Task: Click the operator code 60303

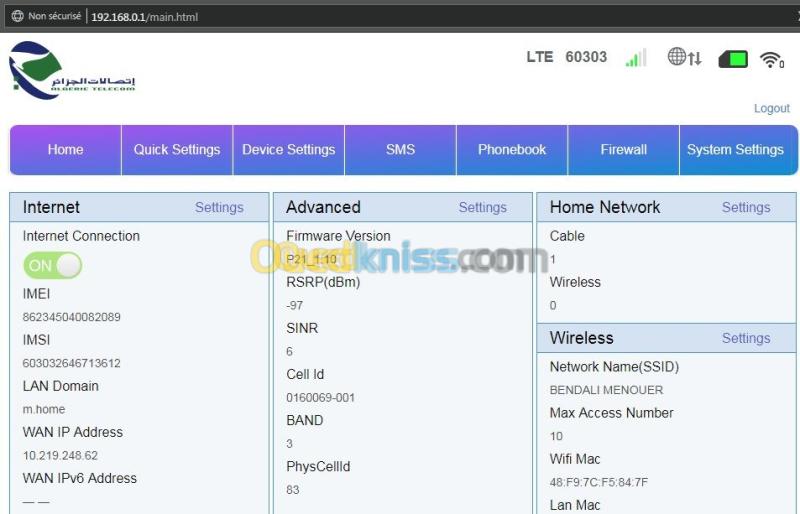Action: click(x=586, y=57)
